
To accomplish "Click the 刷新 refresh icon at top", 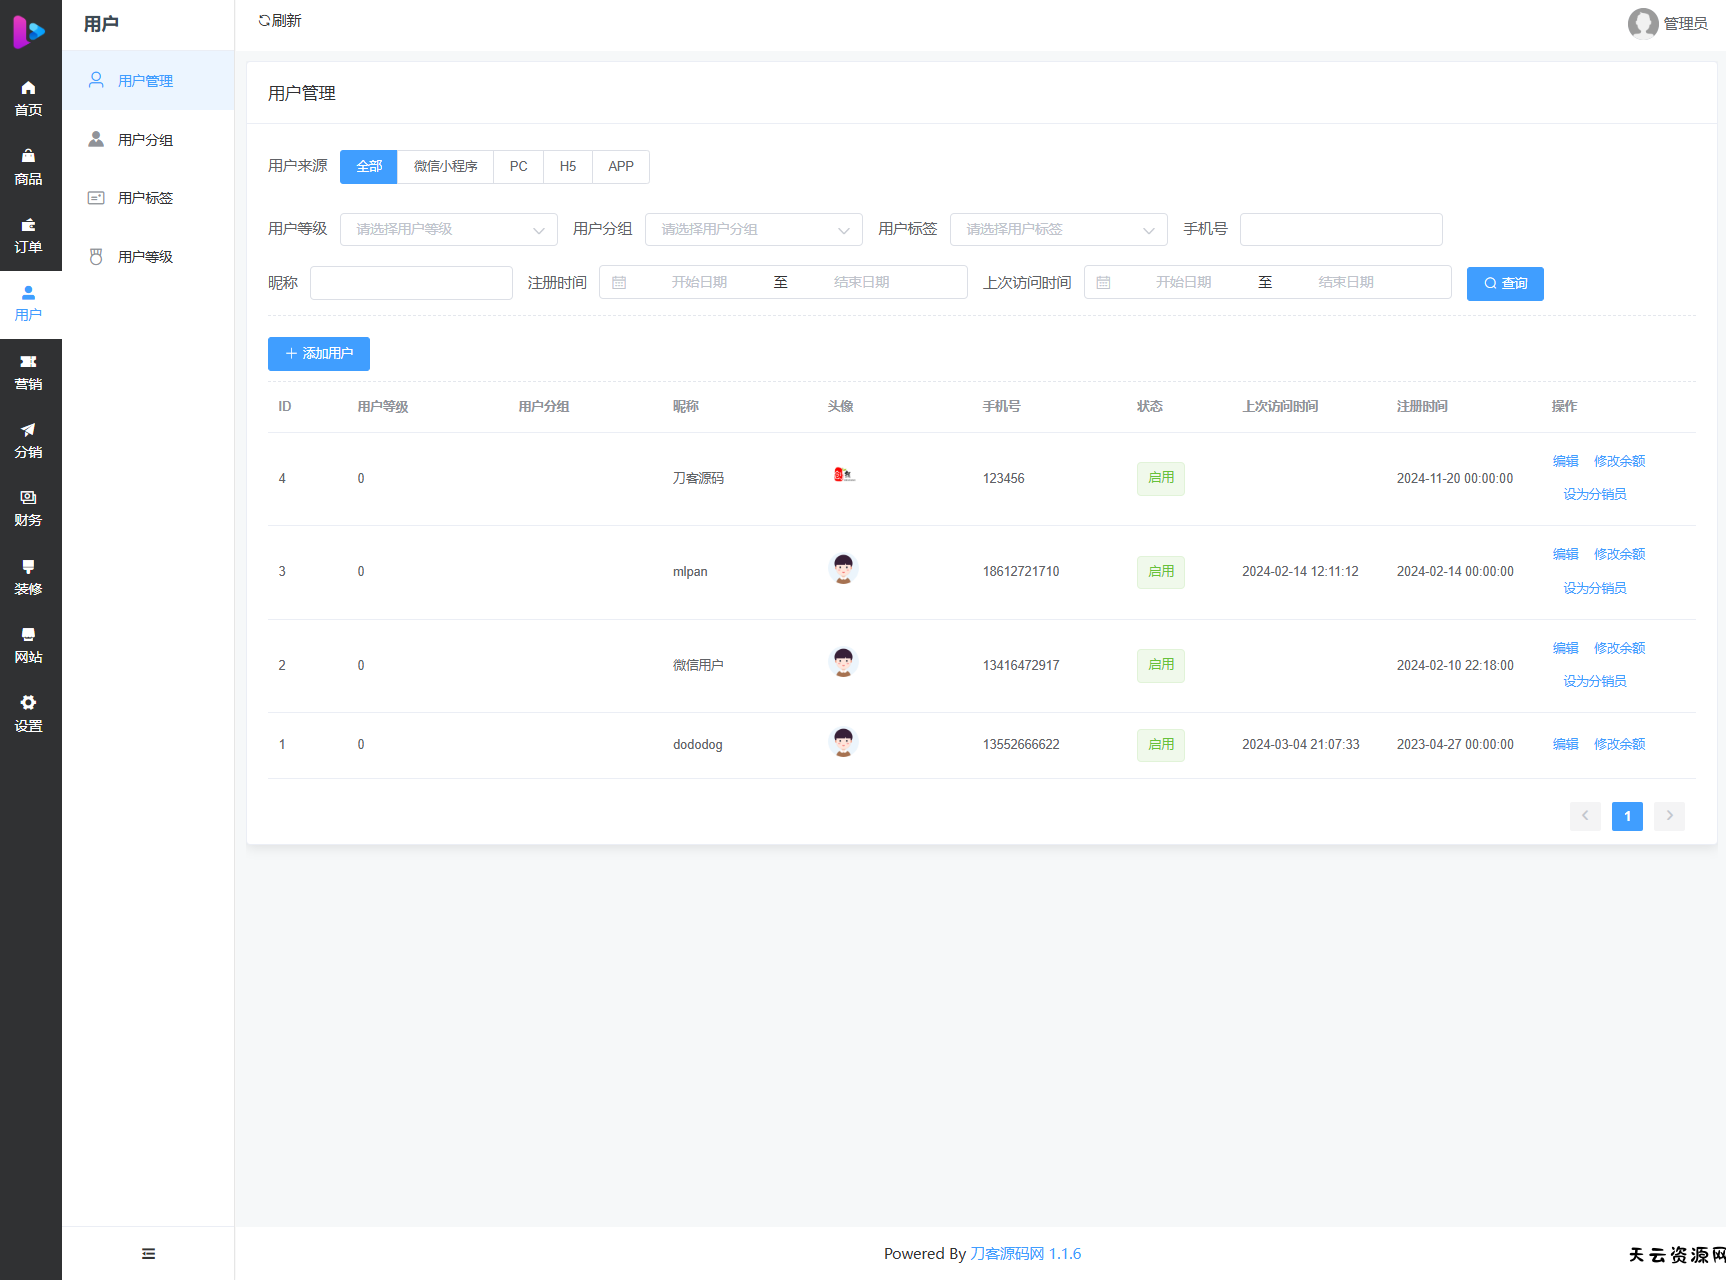I will [264, 21].
